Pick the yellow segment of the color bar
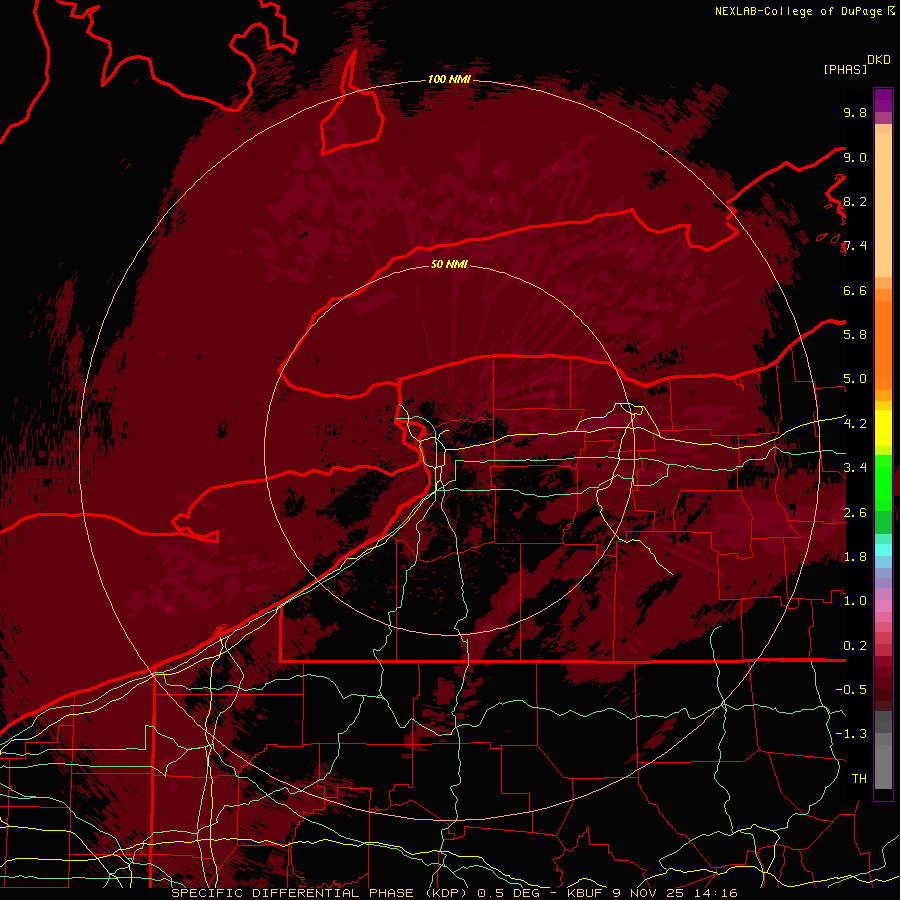The image size is (900, 900). (883, 428)
